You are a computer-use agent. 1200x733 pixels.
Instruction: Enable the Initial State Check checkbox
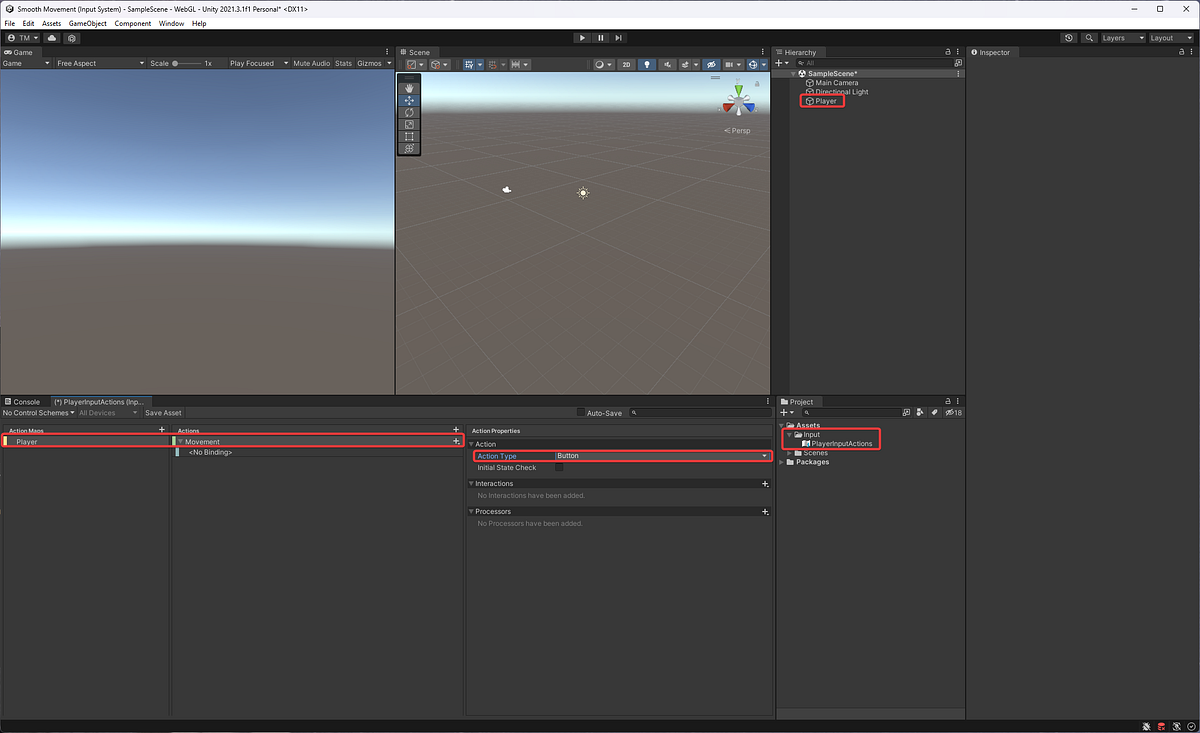559,467
